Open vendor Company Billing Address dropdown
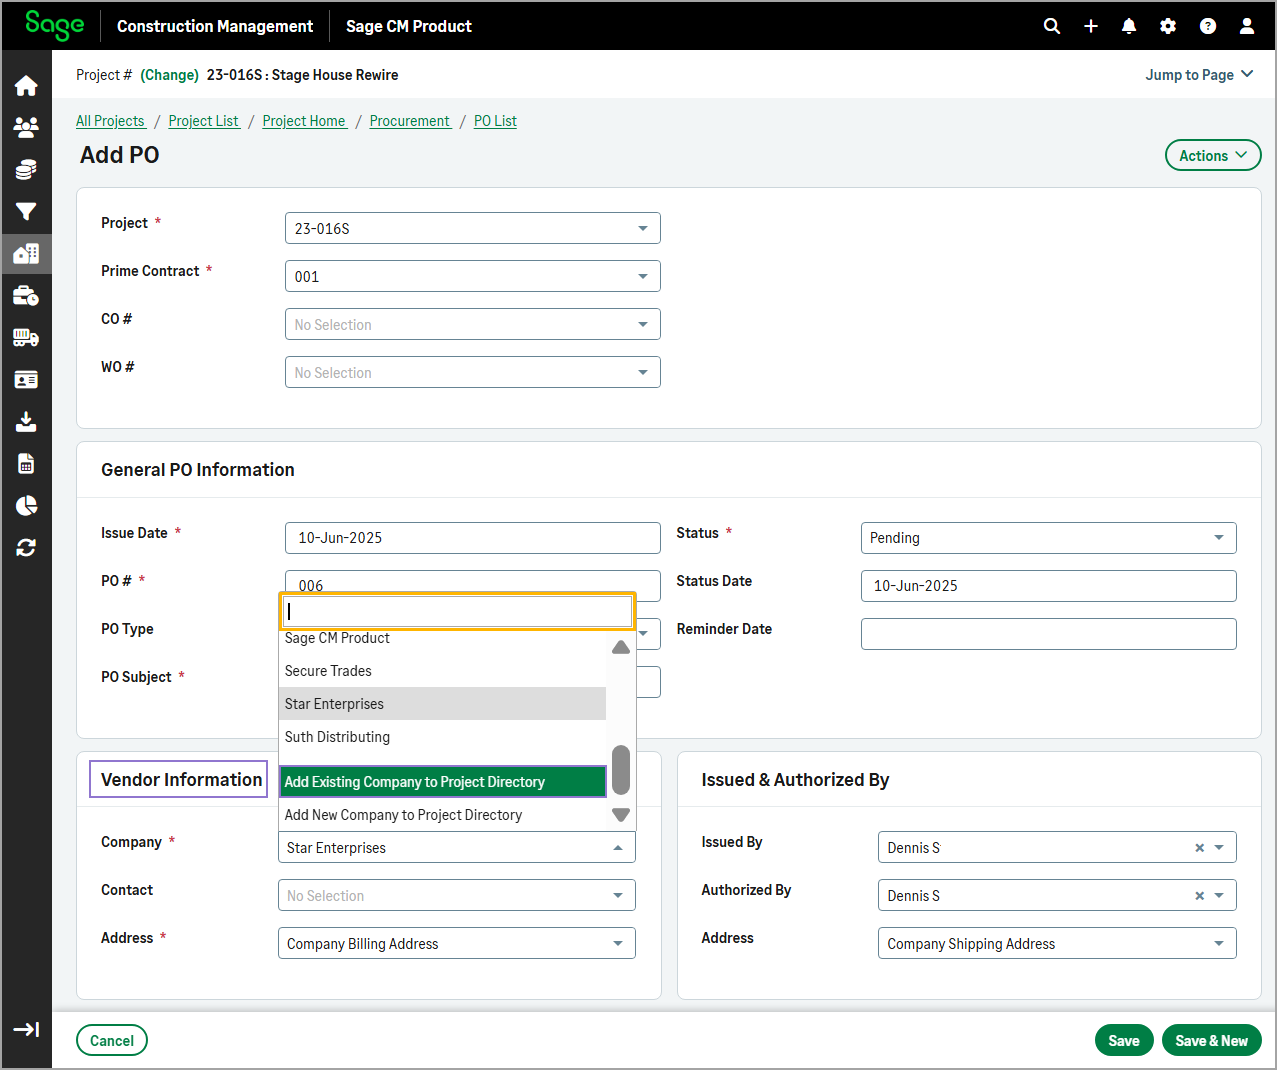This screenshot has width=1277, height=1070. point(457,943)
